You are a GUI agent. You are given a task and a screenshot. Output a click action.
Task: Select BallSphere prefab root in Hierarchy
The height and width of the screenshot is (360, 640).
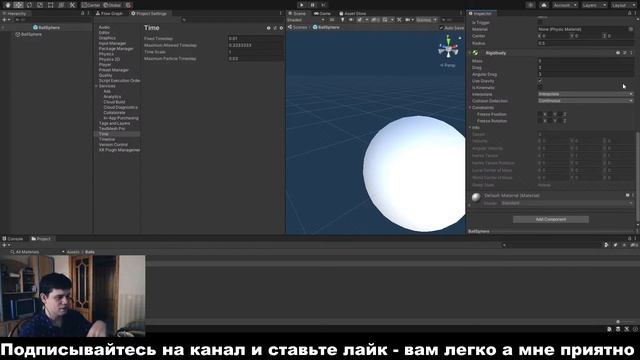click(x=46, y=27)
